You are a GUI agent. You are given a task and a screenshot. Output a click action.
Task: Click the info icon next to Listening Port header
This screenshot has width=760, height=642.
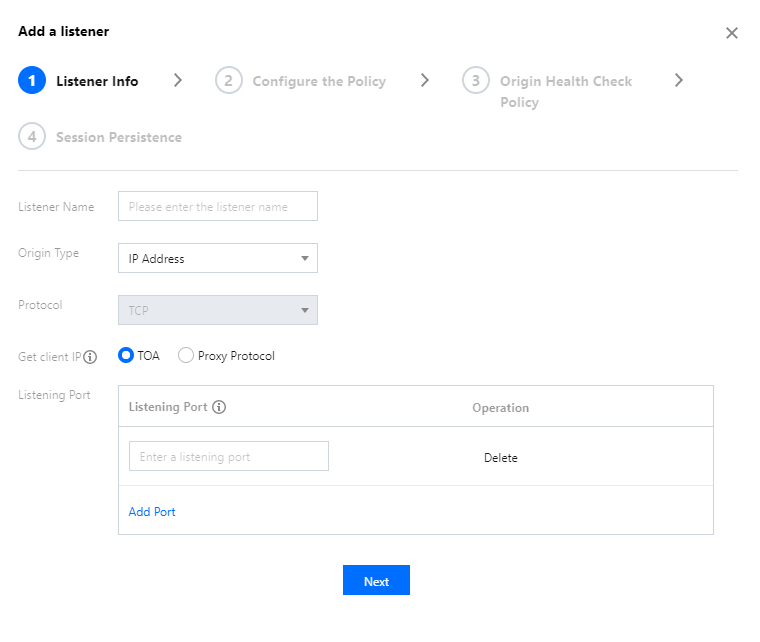click(x=220, y=408)
